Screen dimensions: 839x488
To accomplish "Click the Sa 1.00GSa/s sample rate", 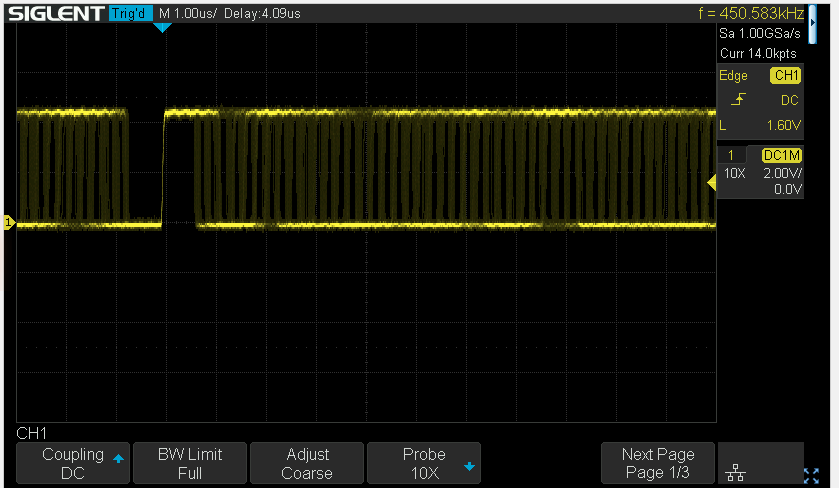I will (760, 33).
